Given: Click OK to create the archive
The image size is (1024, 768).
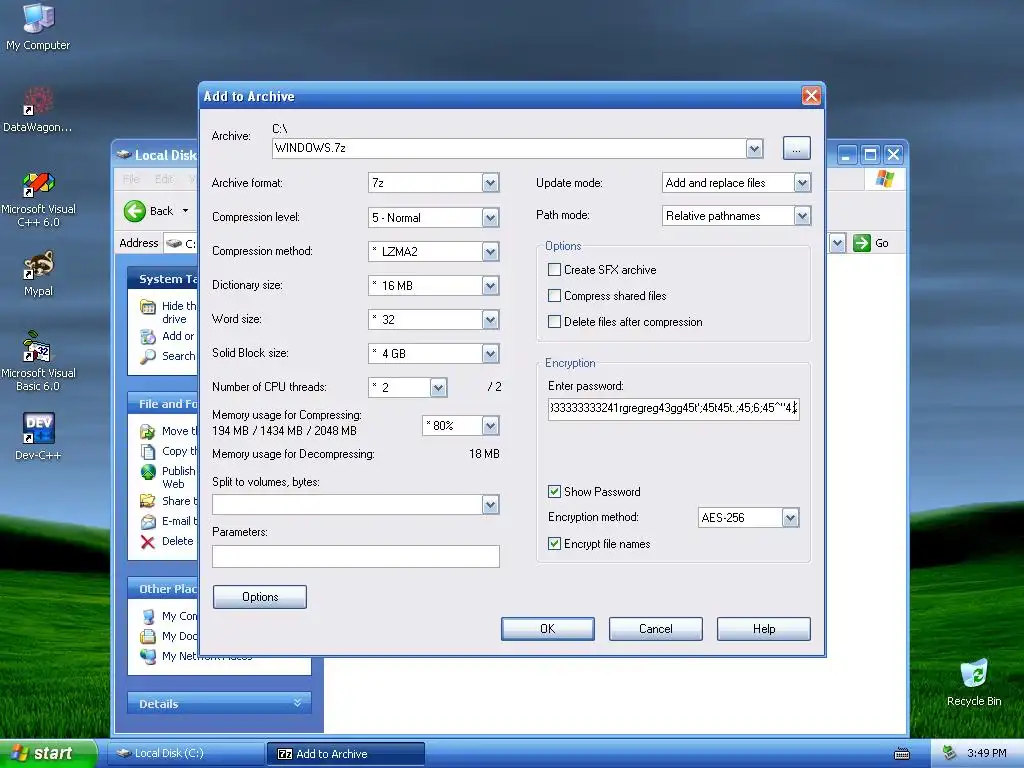Looking at the screenshot, I should coord(548,629).
